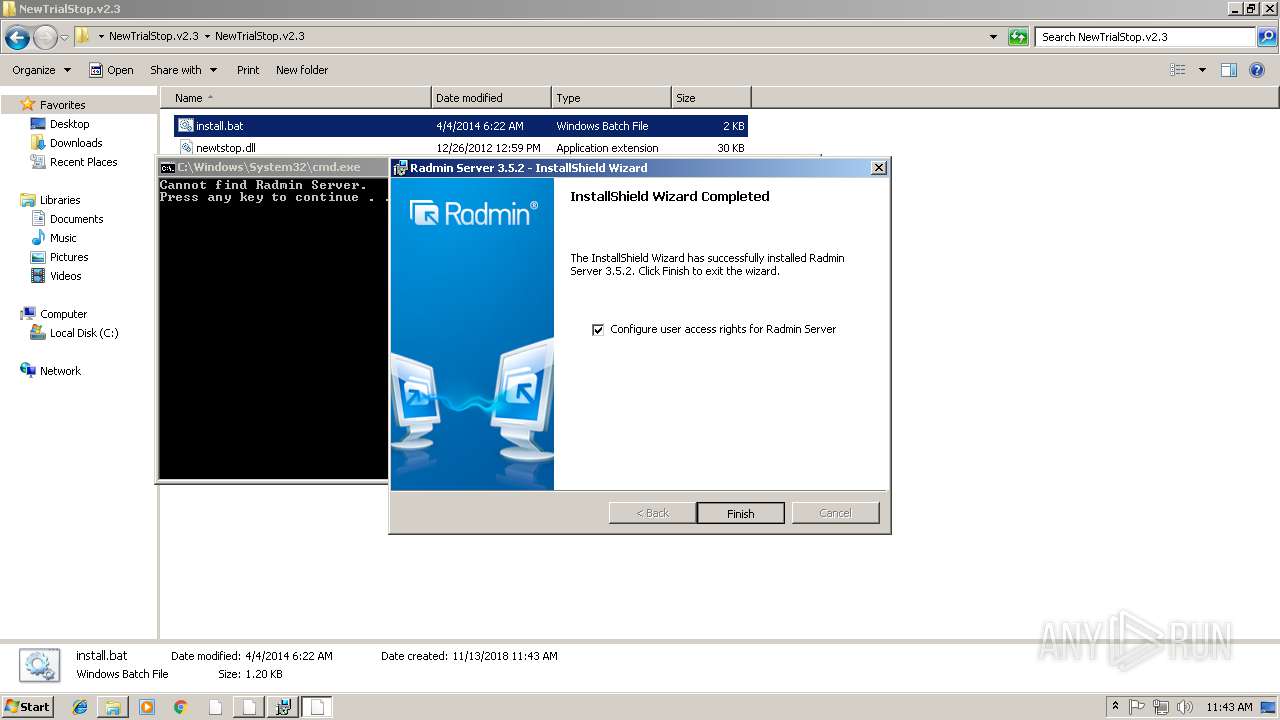Viewport: 1280px width, 720px height.
Task: Launch Google Chrome from the taskbar
Action: click(x=181, y=707)
